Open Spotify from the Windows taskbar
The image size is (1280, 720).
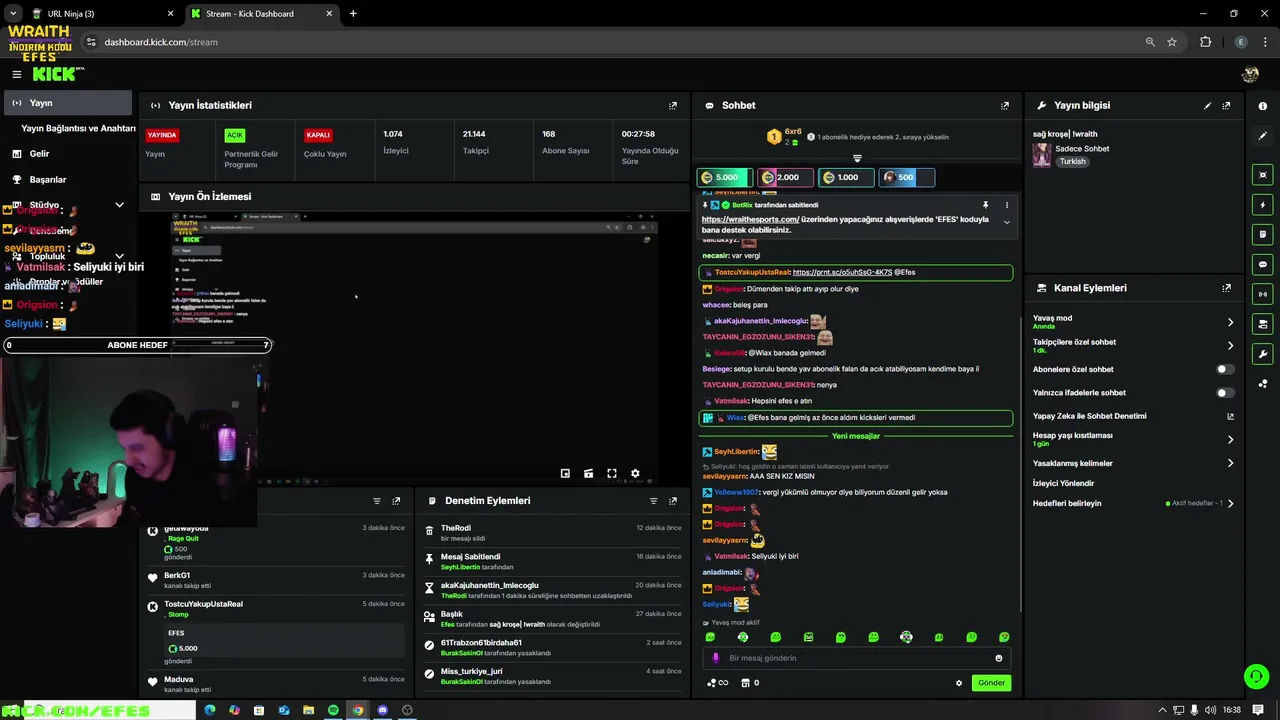coord(333,710)
